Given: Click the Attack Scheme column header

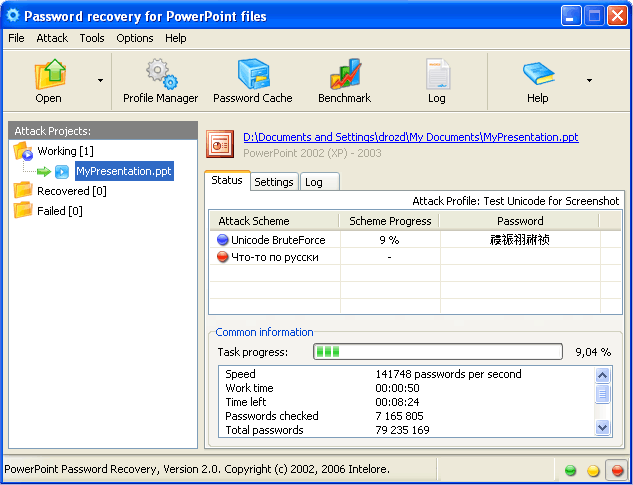Looking at the screenshot, I should pyautogui.click(x=274, y=221).
